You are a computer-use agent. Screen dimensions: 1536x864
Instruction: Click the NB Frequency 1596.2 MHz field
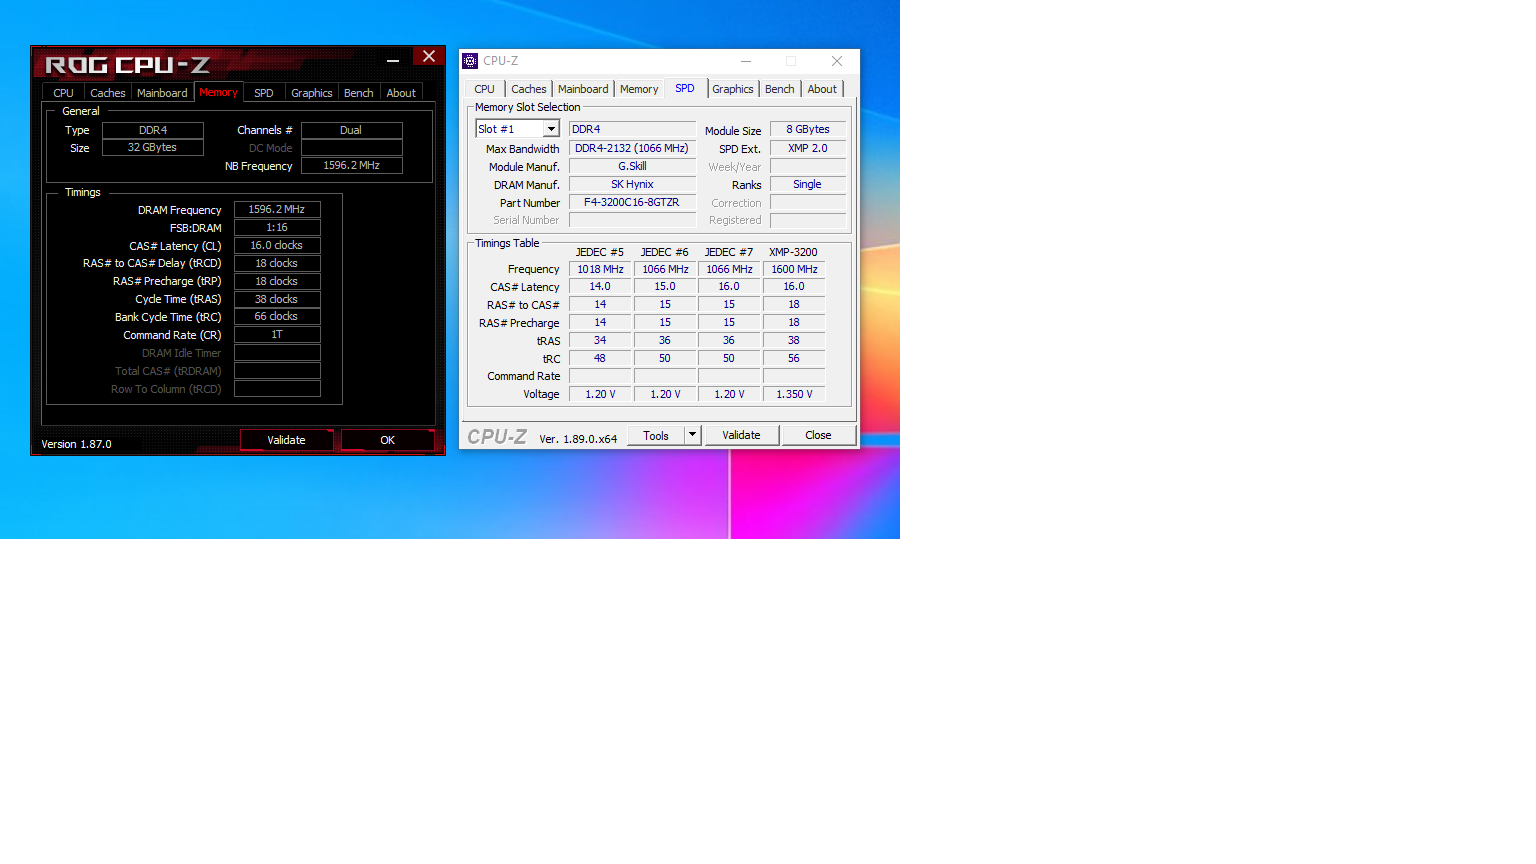pyautogui.click(x=351, y=165)
